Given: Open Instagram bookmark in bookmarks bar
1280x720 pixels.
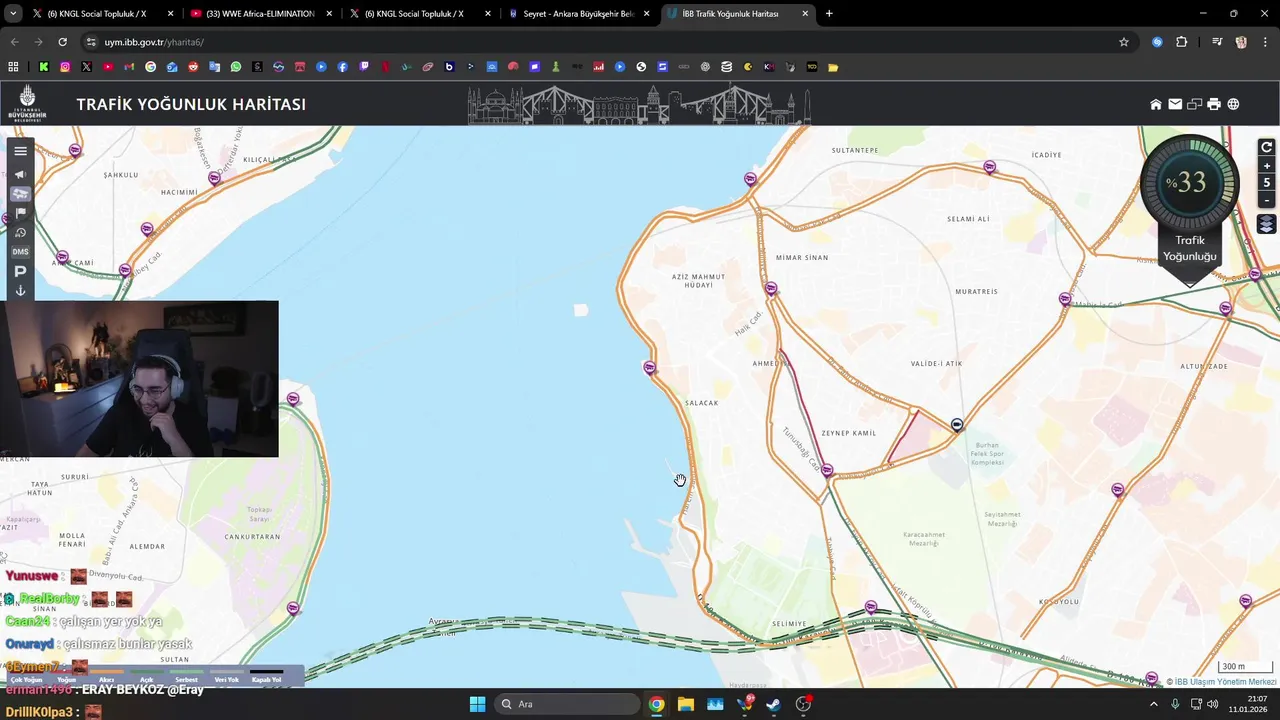Looking at the screenshot, I should [65, 67].
